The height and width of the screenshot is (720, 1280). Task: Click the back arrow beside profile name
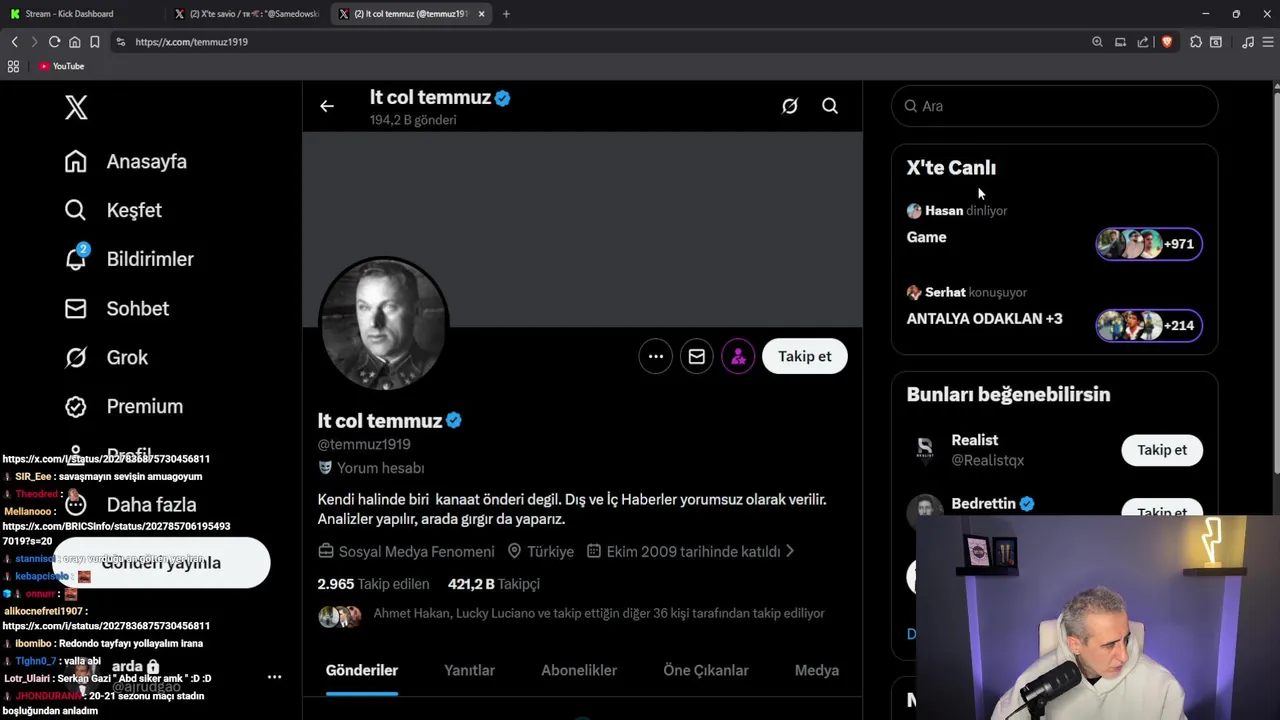327,106
